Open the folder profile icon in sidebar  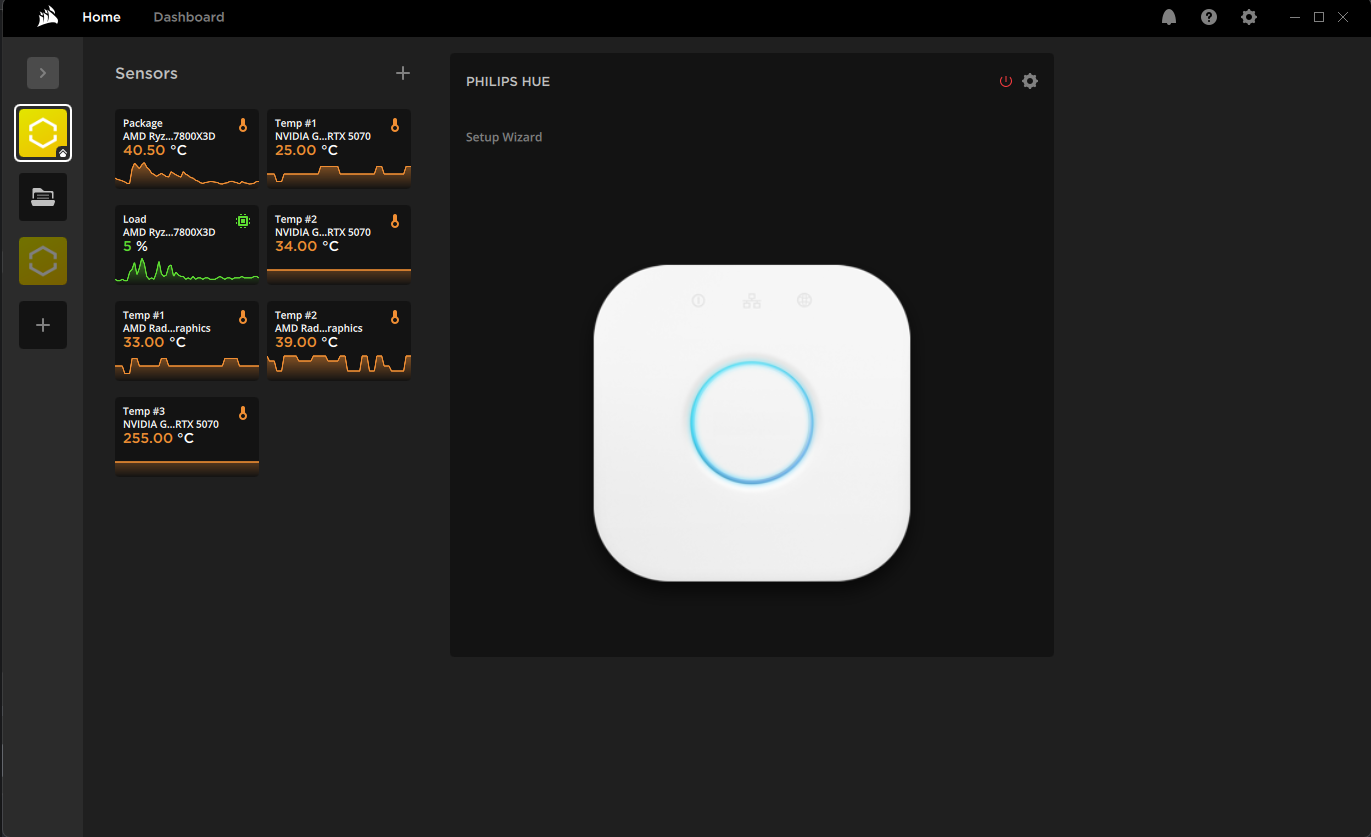(43, 197)
